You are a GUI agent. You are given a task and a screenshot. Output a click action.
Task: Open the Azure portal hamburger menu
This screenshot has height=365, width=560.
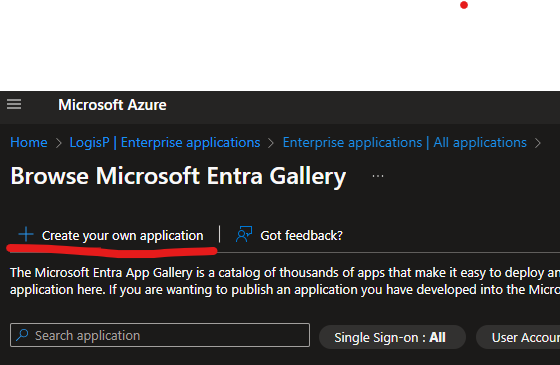(x=14, y=104)
